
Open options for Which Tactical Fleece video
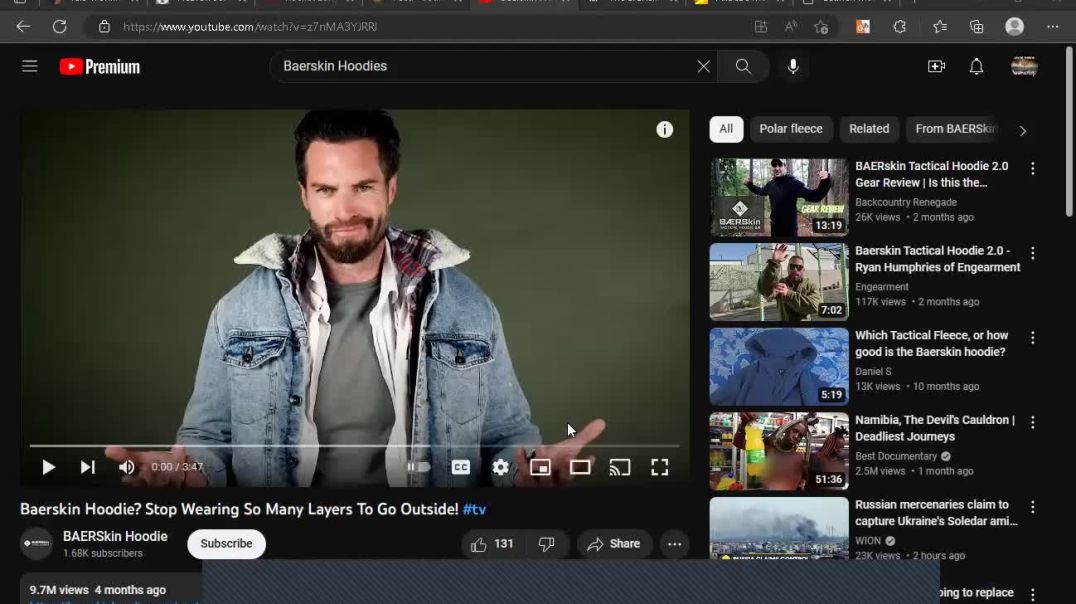(1033, 337)
